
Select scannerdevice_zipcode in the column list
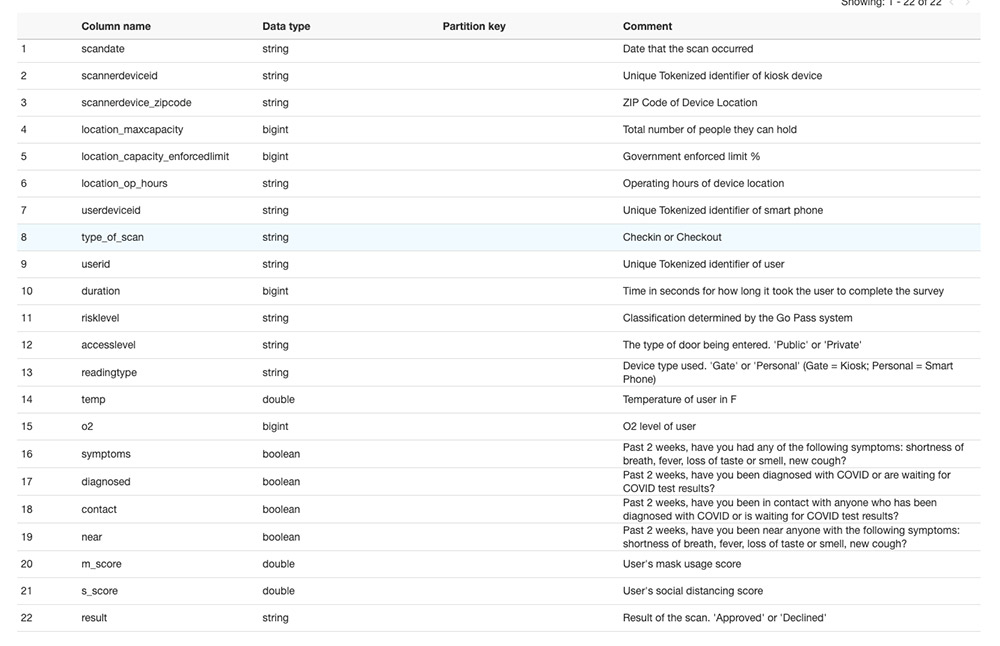tap(136, 102)
